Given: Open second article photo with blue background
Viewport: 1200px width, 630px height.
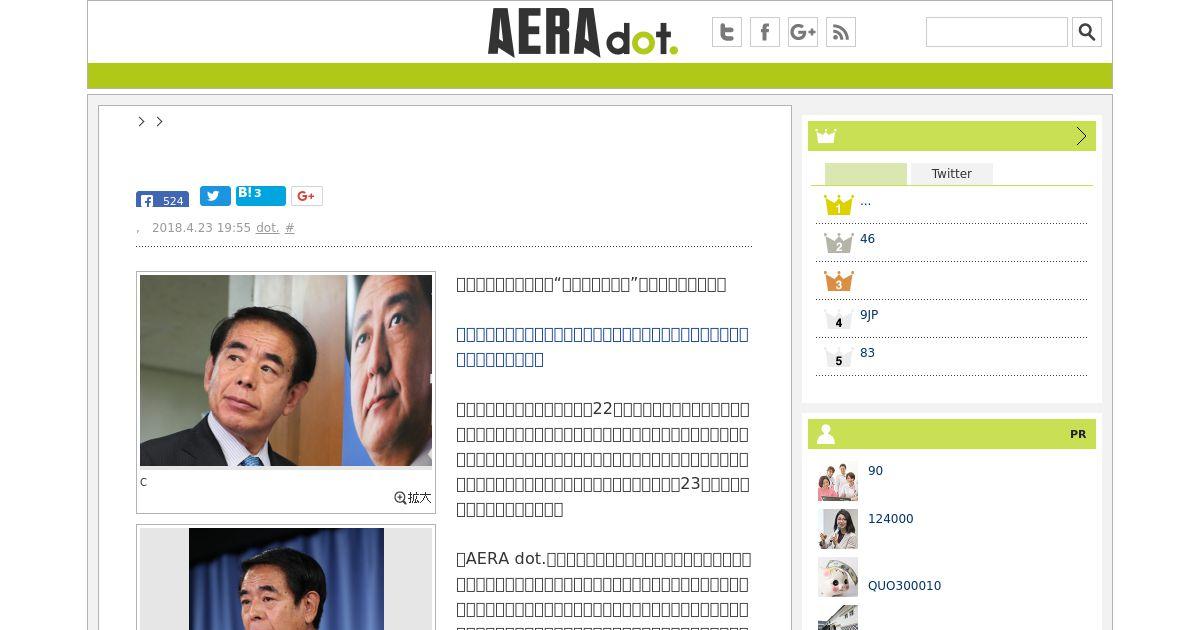Looking at the screenshot, I should click(x=286, y=579).
